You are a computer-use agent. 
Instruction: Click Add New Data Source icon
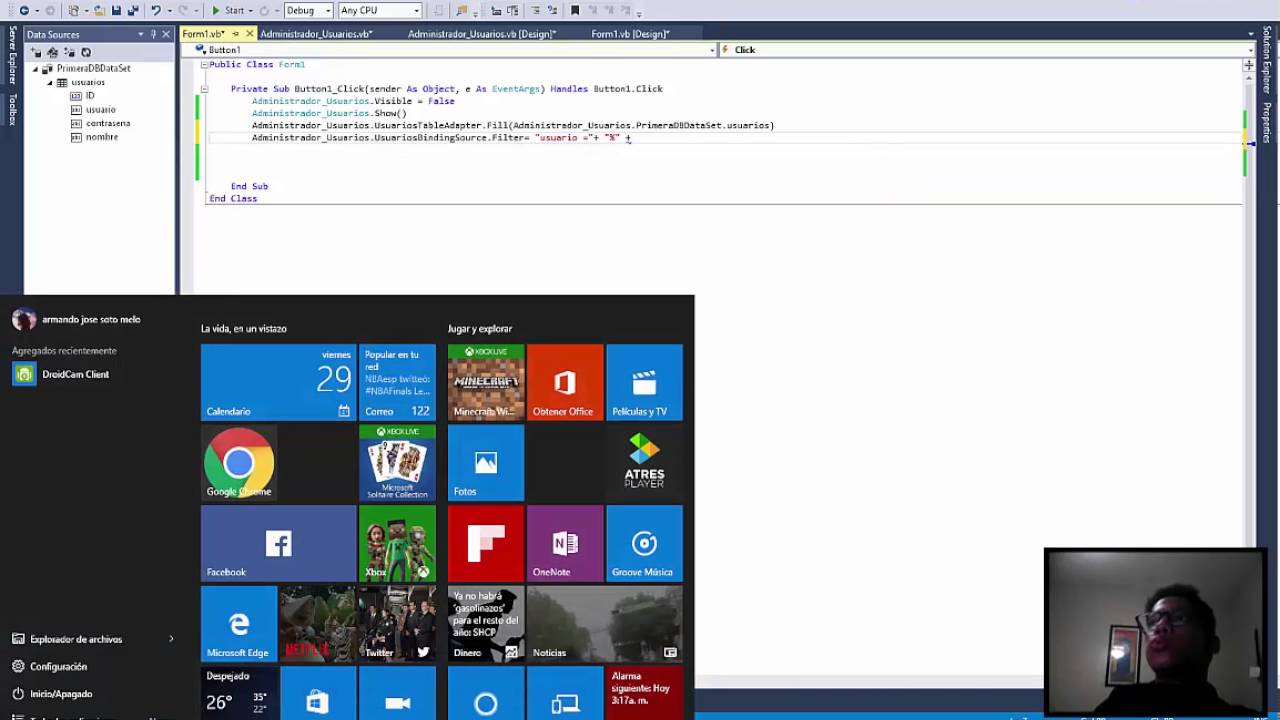point(37,52)
